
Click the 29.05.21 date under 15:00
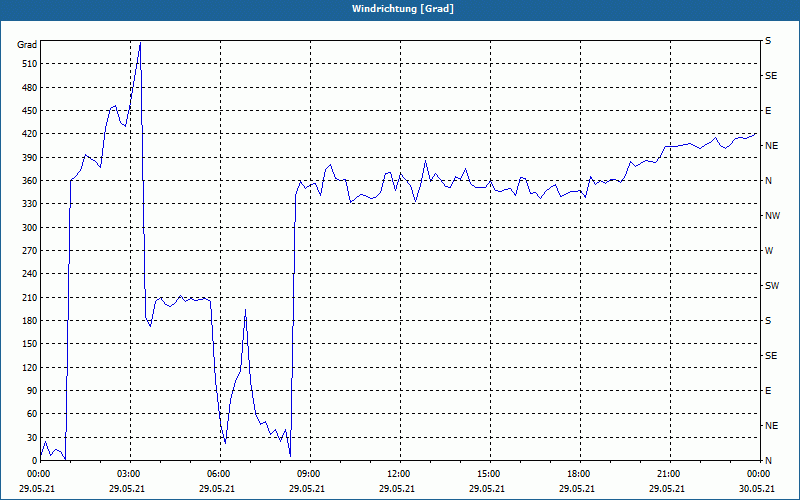[487, 488]
